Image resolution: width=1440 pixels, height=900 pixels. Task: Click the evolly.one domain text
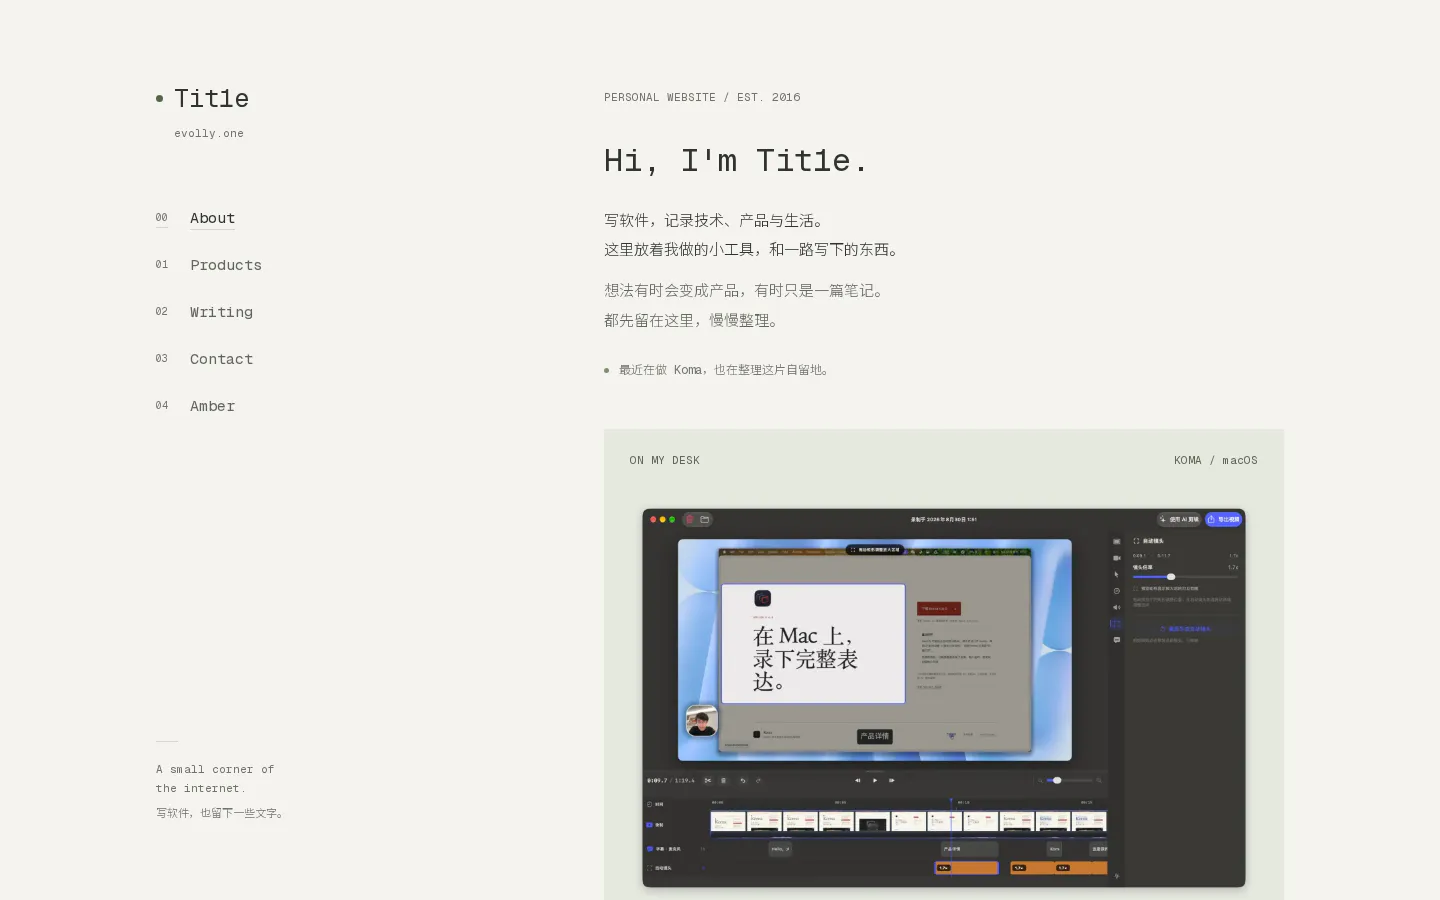(209, 133)
